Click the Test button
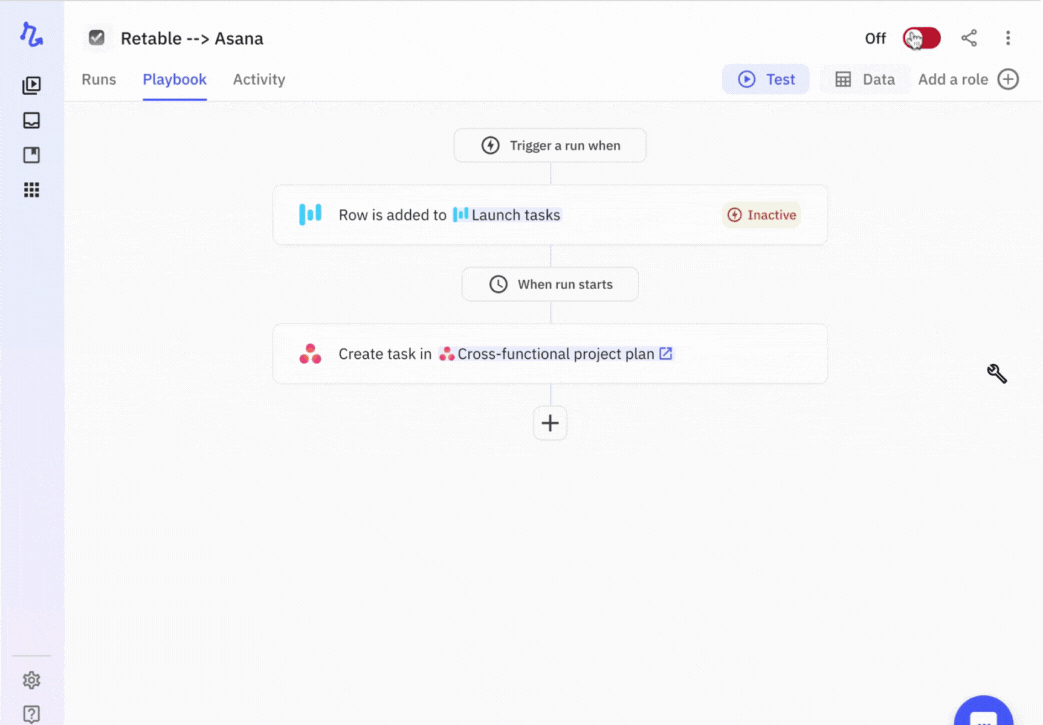 point(765,79)
